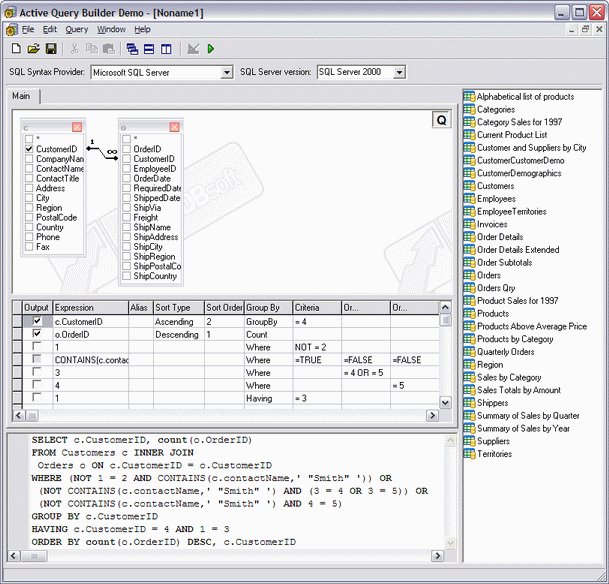Click the Cascade windows toolbar icon

[x=132, y=49]
